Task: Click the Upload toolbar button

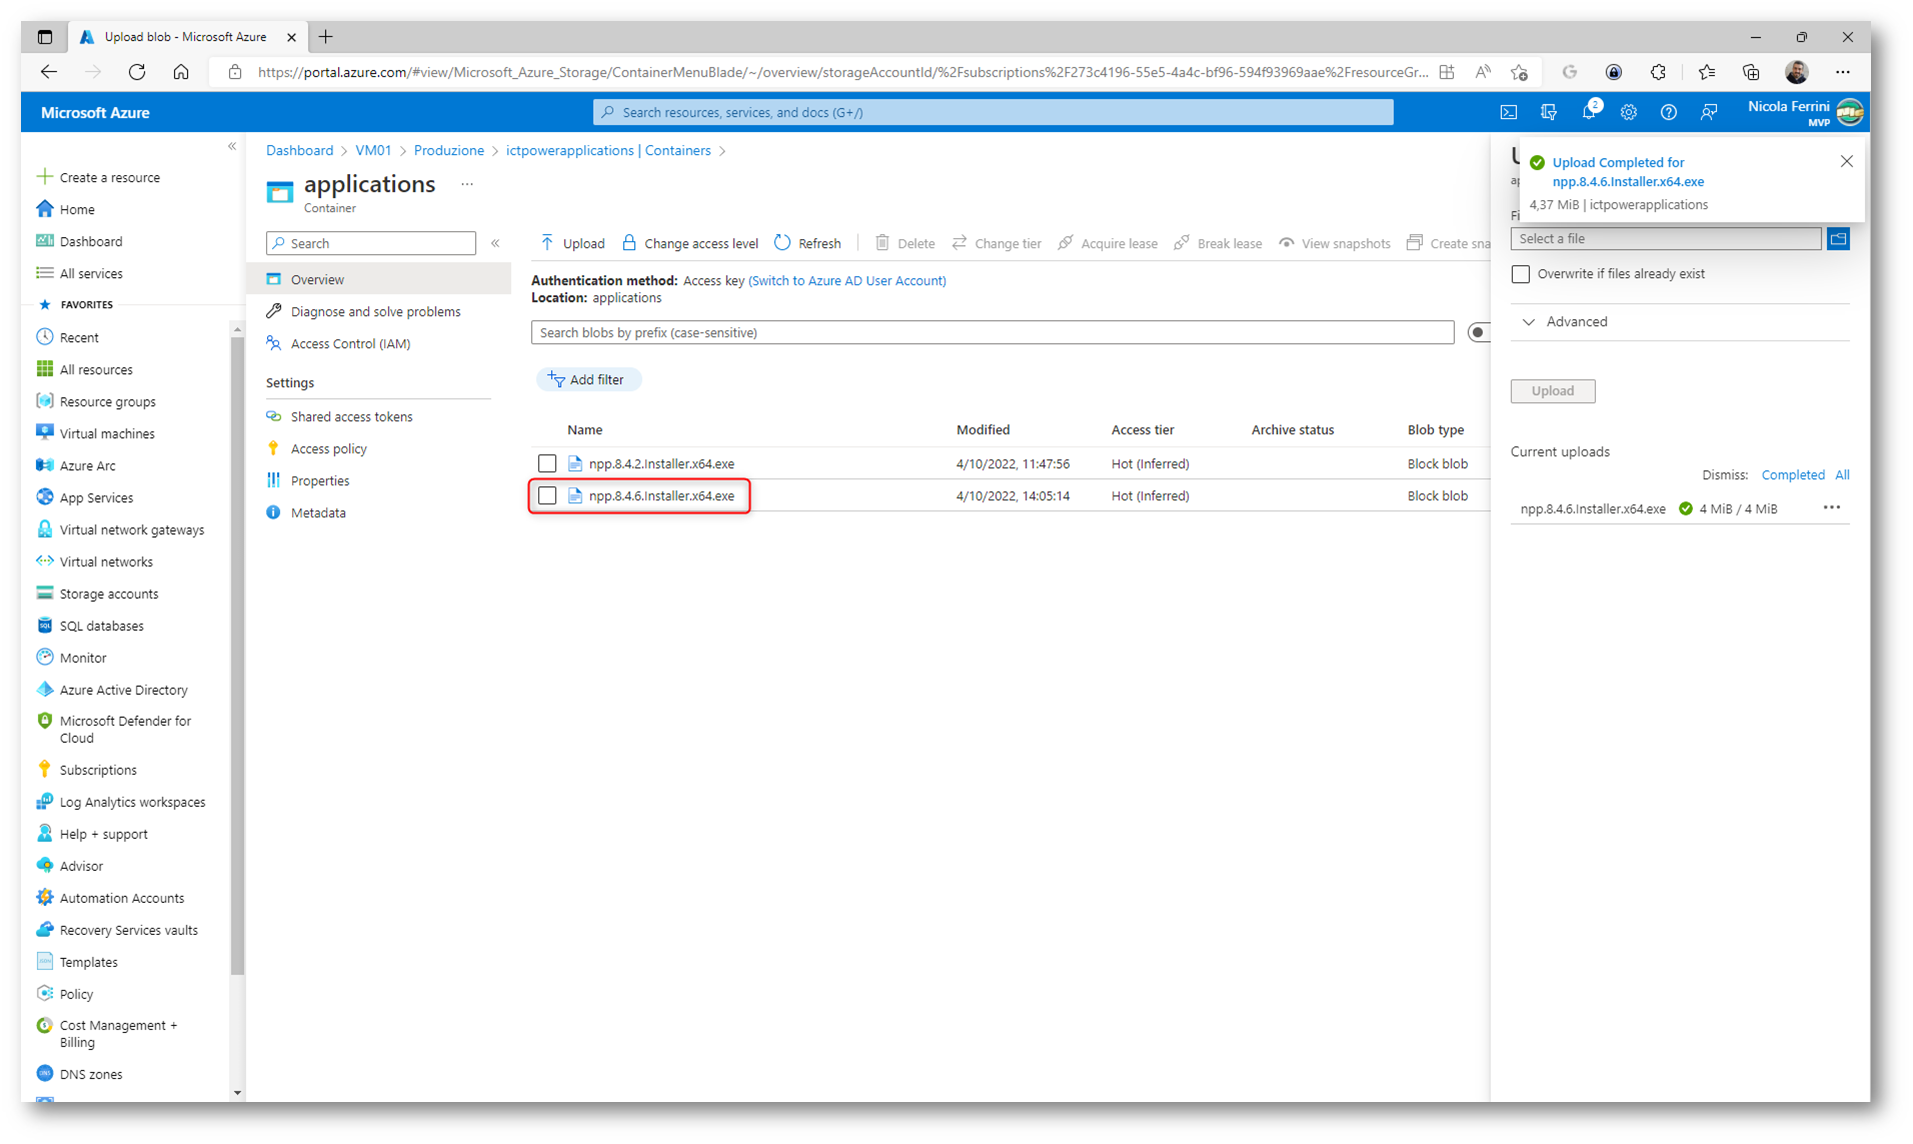Action: 572,243
